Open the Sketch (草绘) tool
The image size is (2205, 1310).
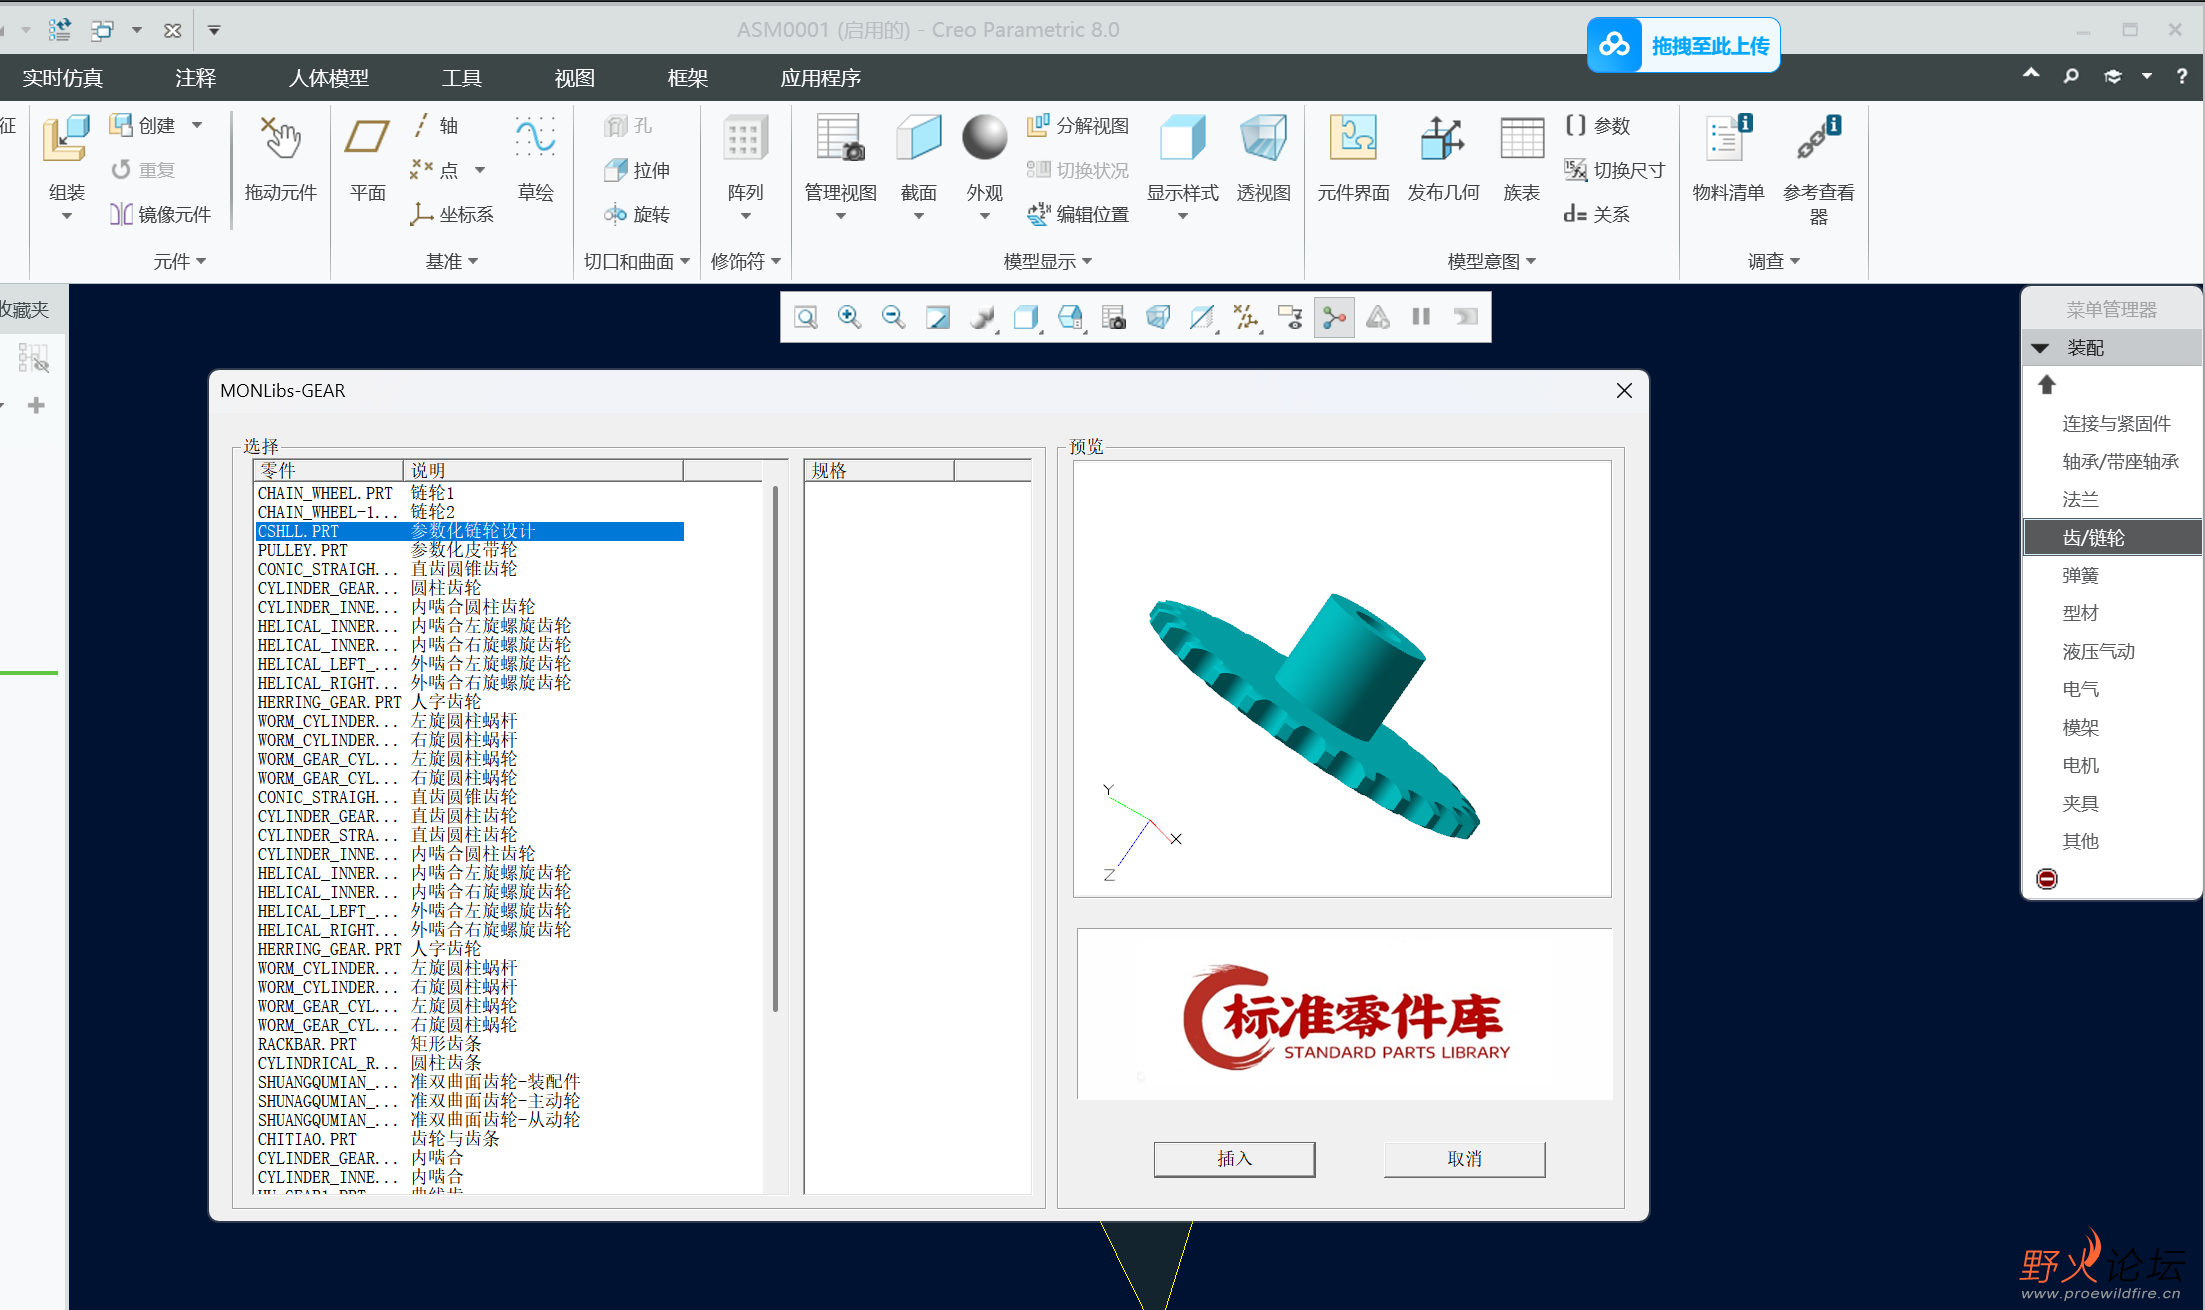click(x=536, y=139)
